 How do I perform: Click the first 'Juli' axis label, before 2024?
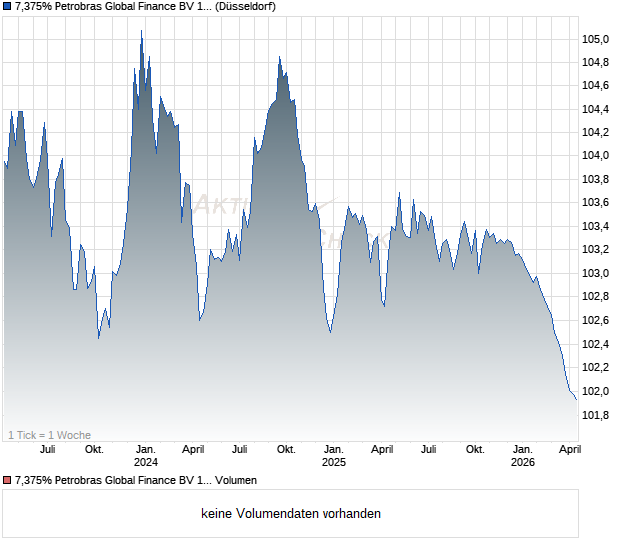point(47,450)
